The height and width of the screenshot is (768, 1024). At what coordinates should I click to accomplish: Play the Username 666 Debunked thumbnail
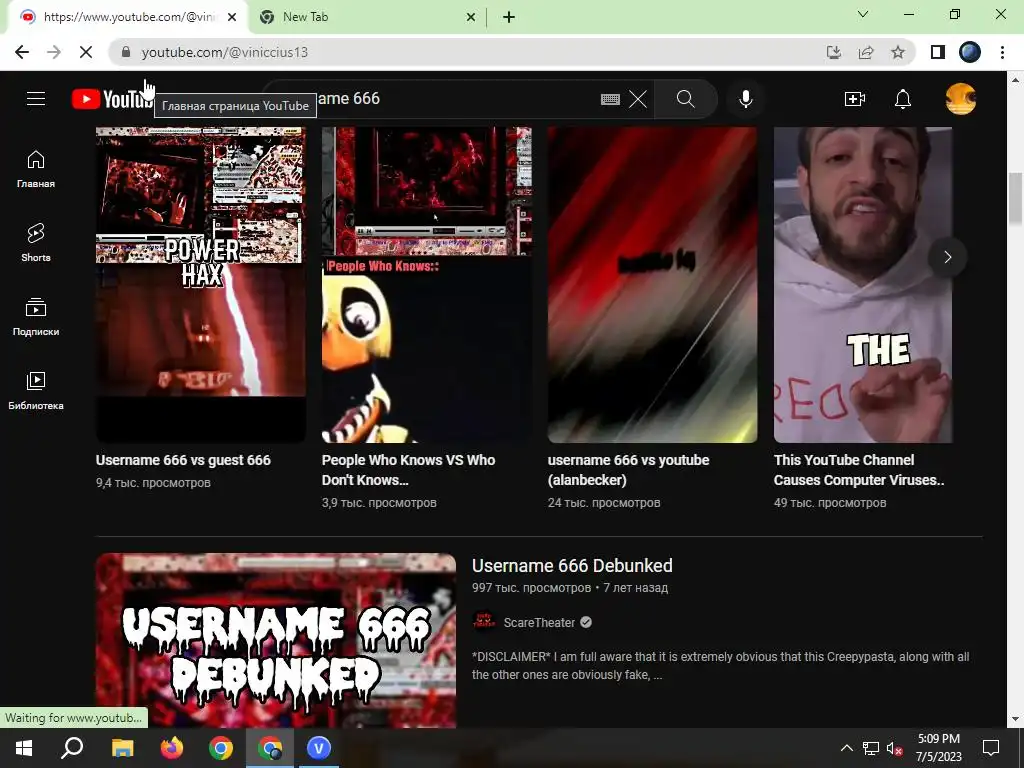[276, 640]
